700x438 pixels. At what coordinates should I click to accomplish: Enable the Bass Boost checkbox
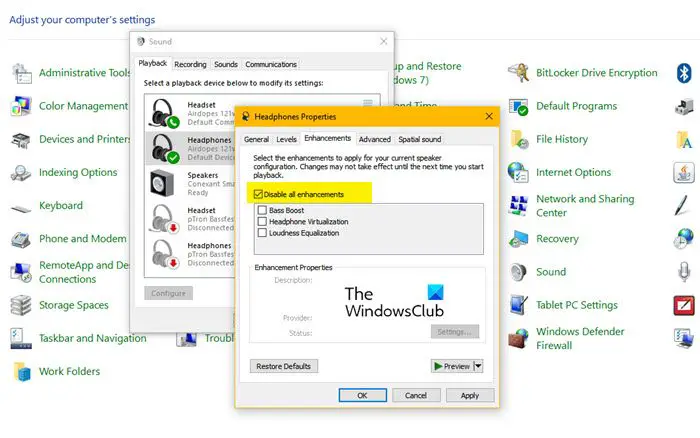262,210
